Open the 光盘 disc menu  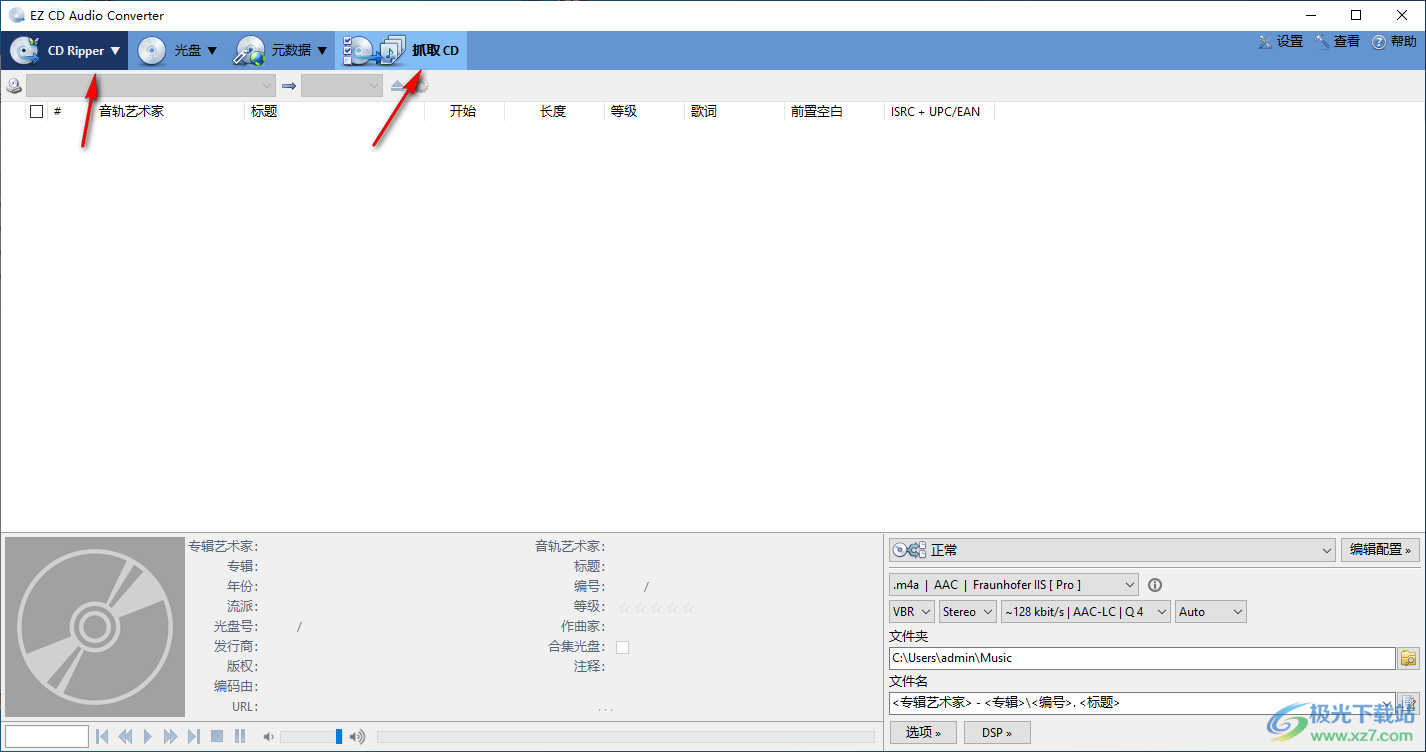click(x=177, y=50)
